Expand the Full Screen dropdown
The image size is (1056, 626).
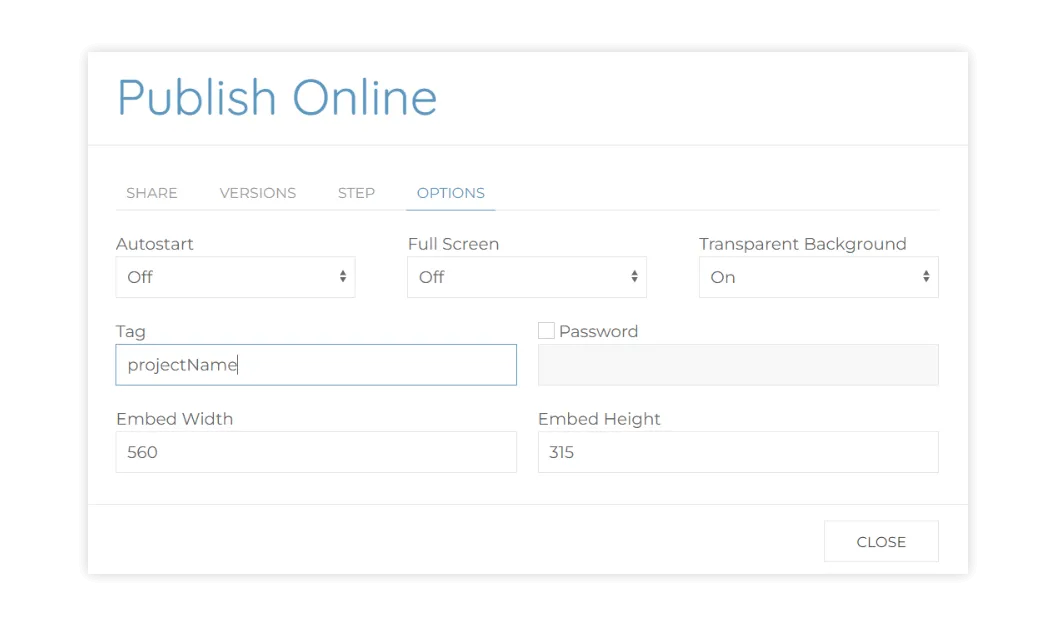(527, 277)
